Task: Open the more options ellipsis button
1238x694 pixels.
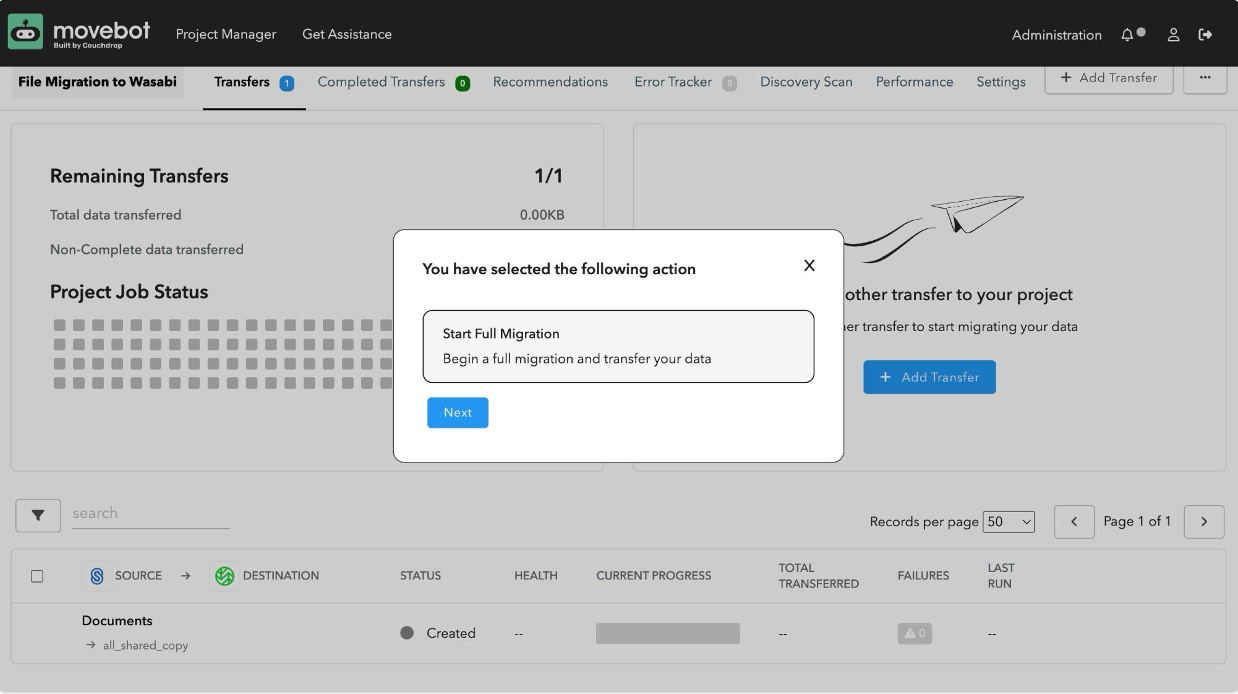Action: [x=1205, y=78]
